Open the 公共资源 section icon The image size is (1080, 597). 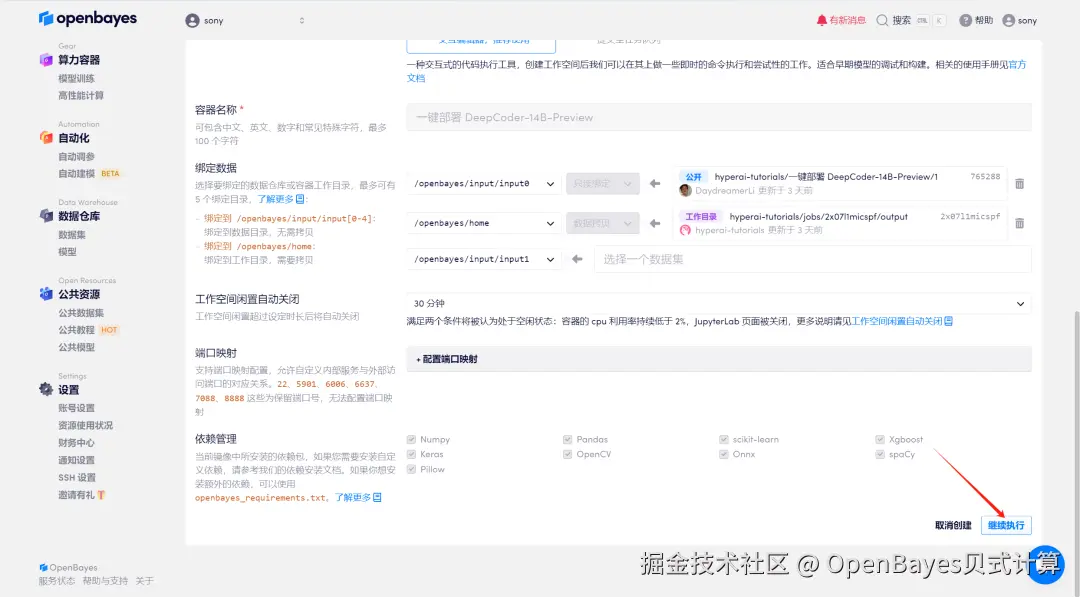click(x=46, y=294)
